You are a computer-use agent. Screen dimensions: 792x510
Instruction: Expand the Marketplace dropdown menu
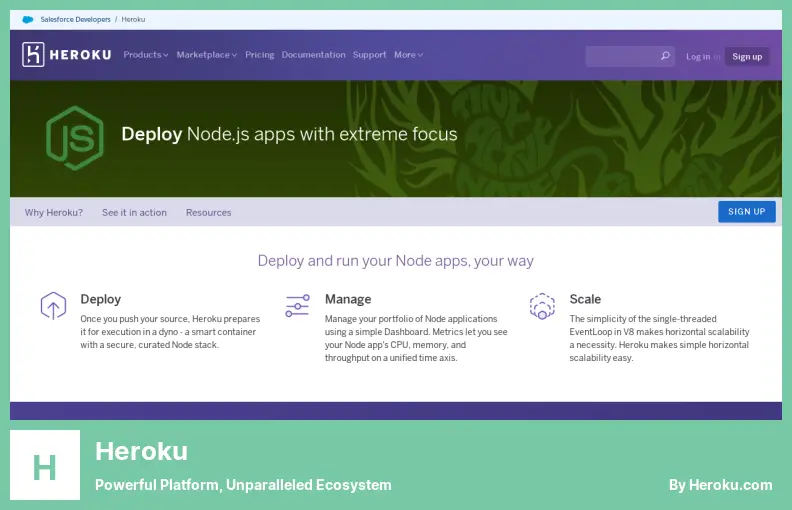point(207,55)
